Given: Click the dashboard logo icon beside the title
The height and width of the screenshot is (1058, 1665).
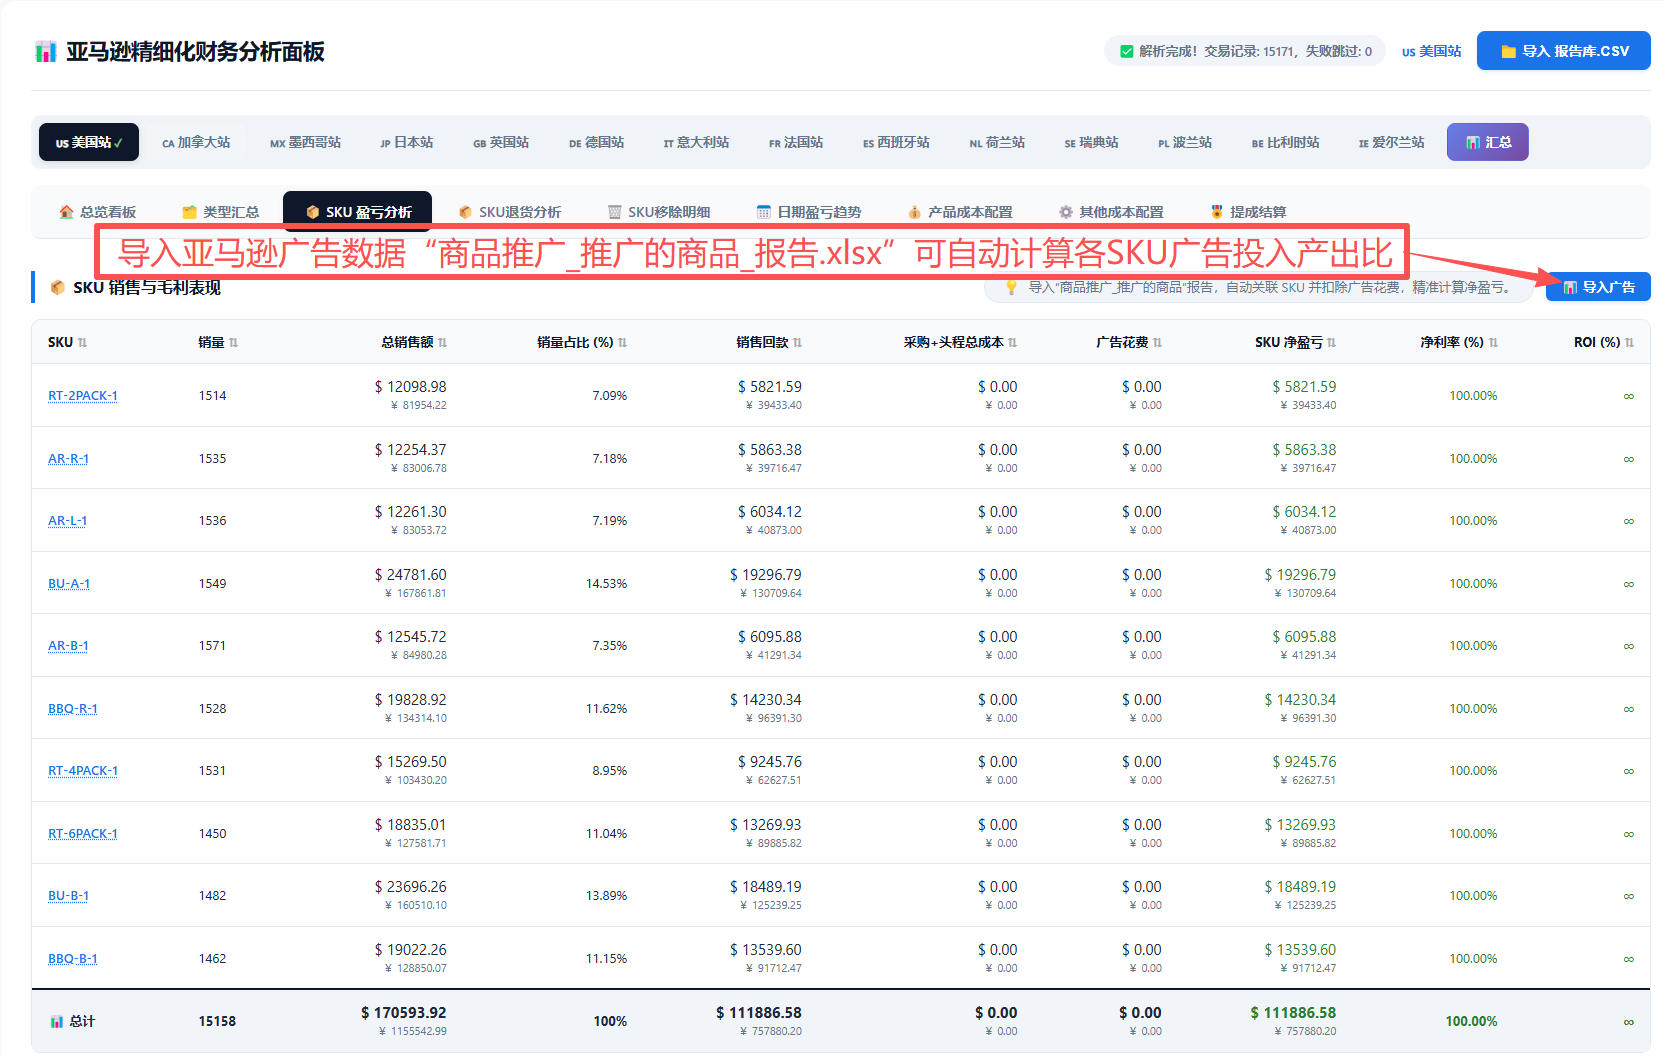Looking at the screenshot, I should [x=45, y=52].
